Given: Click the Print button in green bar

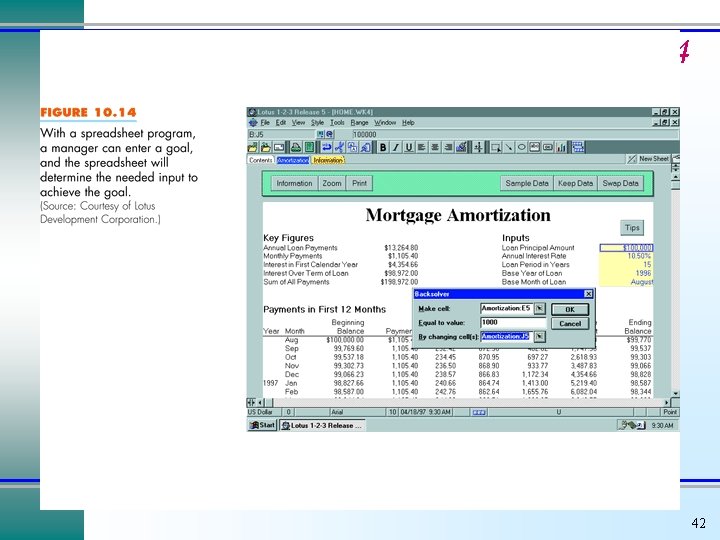Looking at the screenshot, I should pyautogui.click(x=359, y=183).
